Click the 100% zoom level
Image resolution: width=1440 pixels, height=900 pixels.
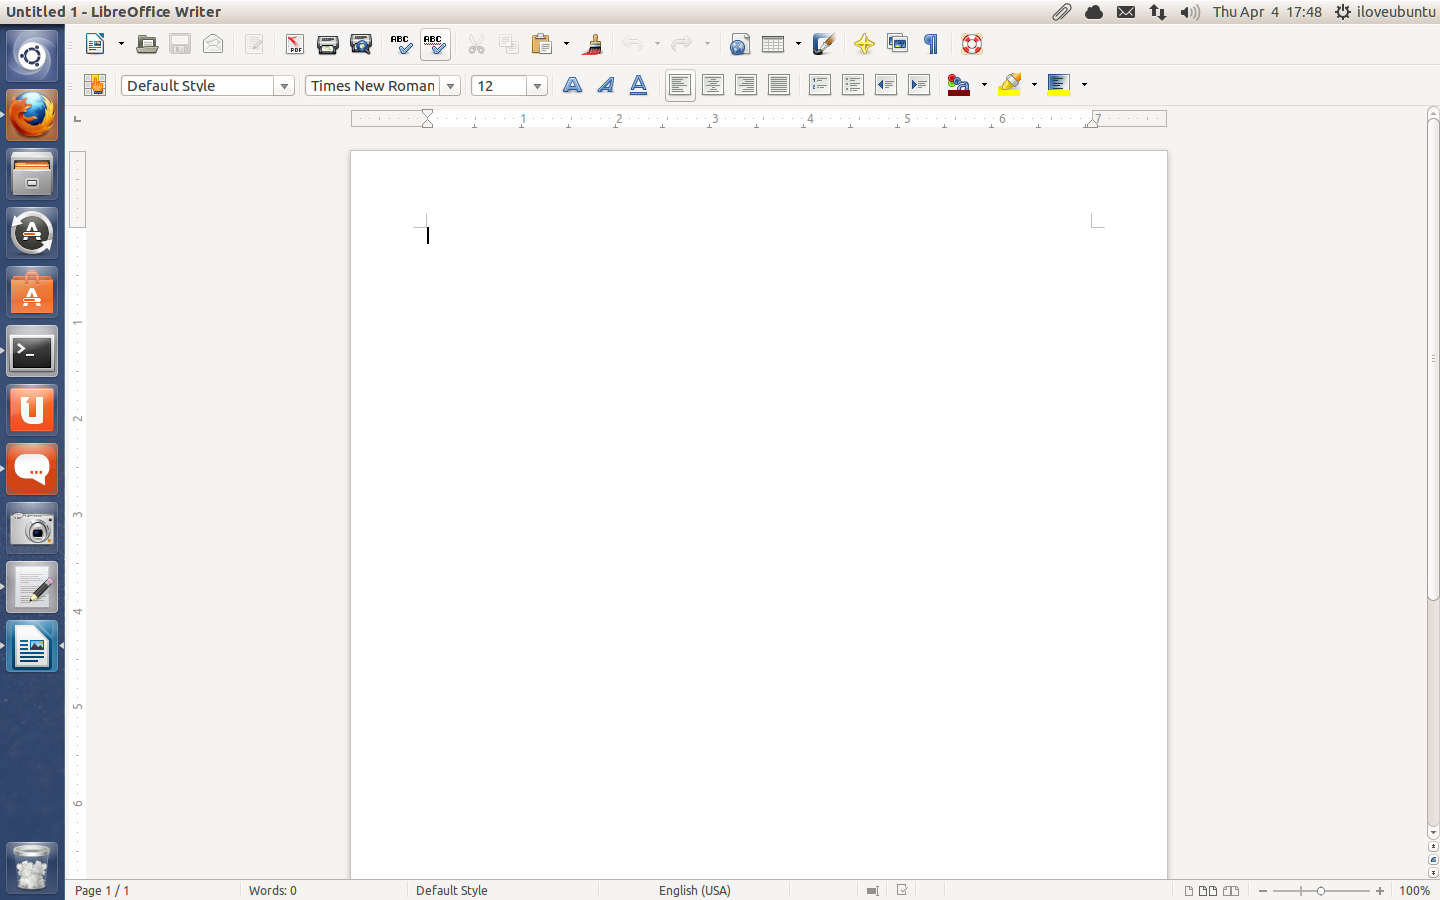pyautogui.click(x=1414, y=890)
